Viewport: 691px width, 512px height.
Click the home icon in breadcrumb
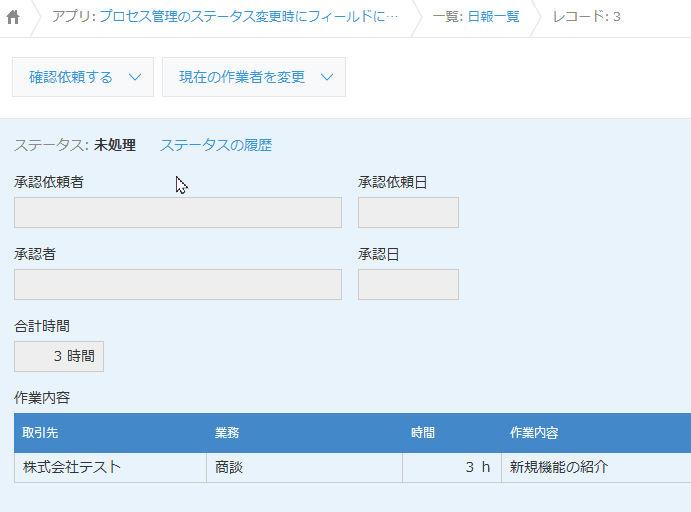coord(13,17)
